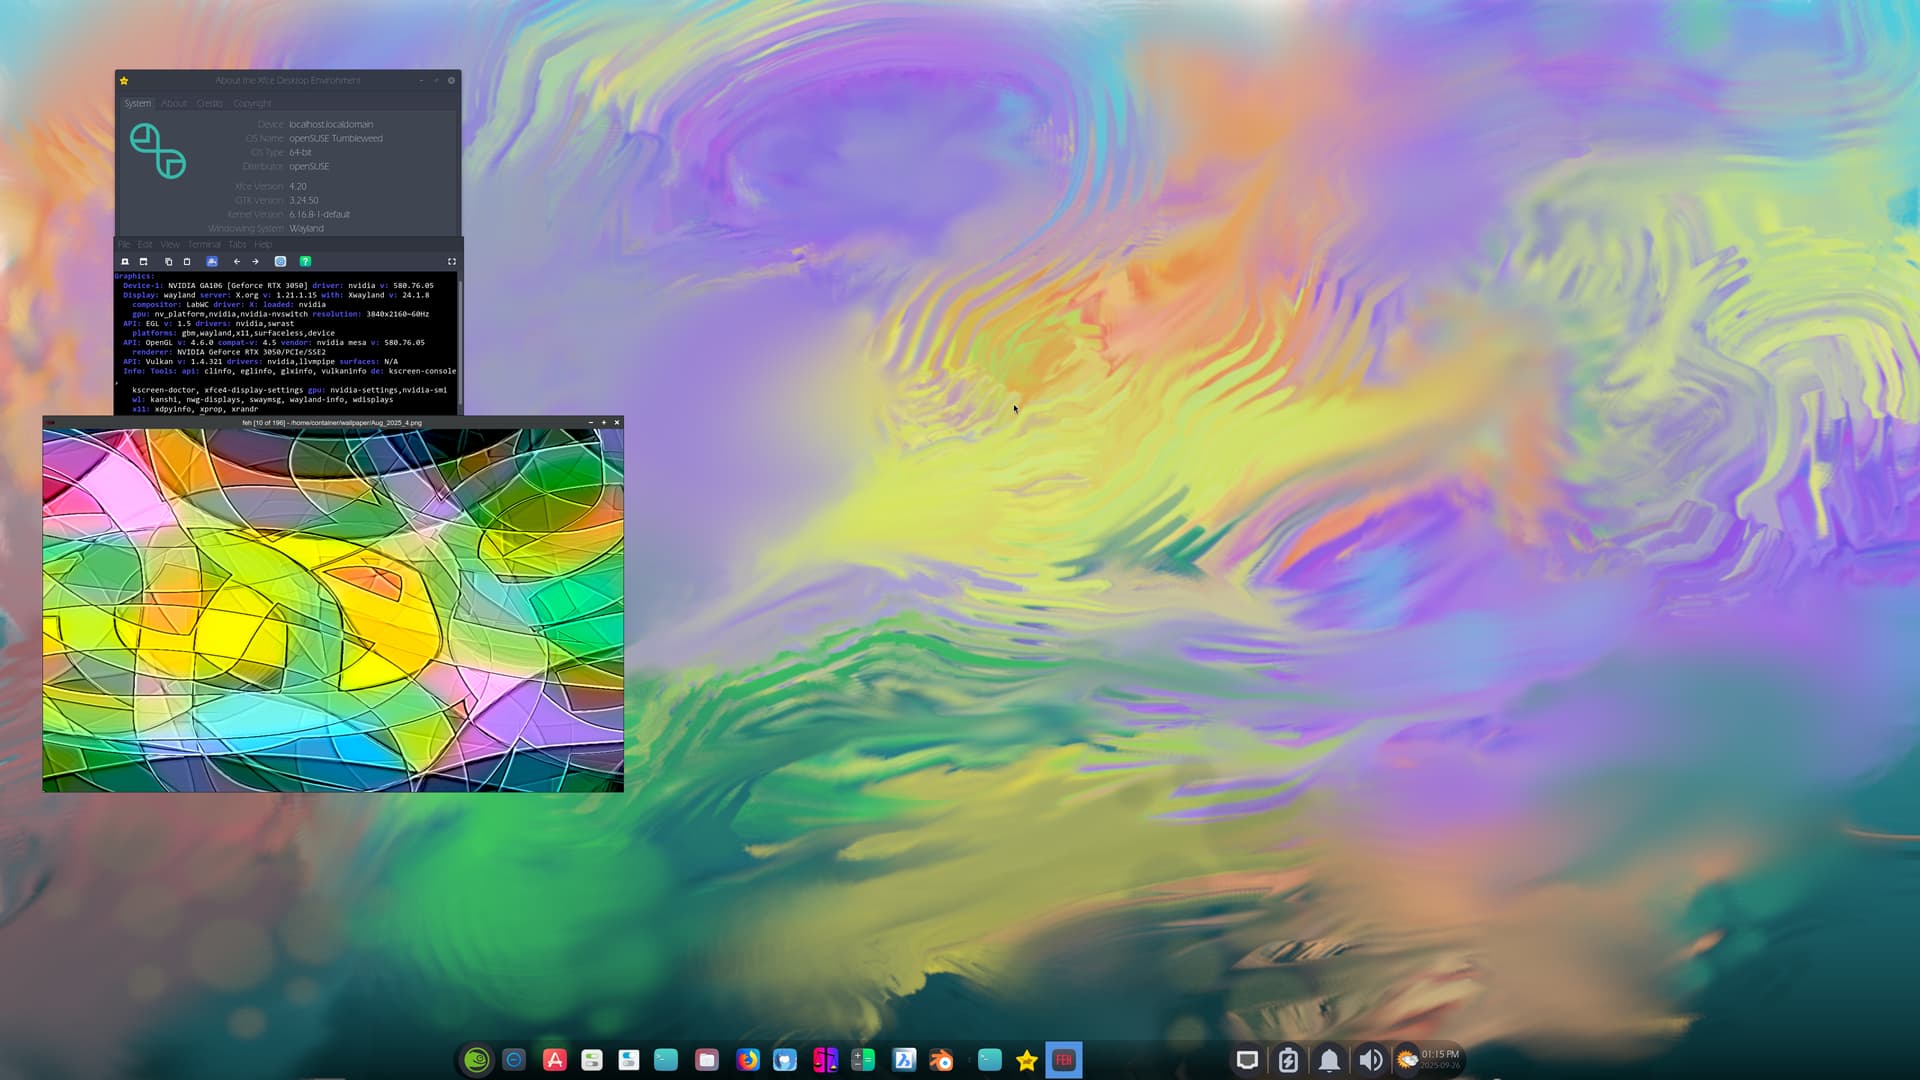The image size is (1920, 1080).
Task: Switch to Copyright tab in About Xfce
Action: [x=252, y=103]
